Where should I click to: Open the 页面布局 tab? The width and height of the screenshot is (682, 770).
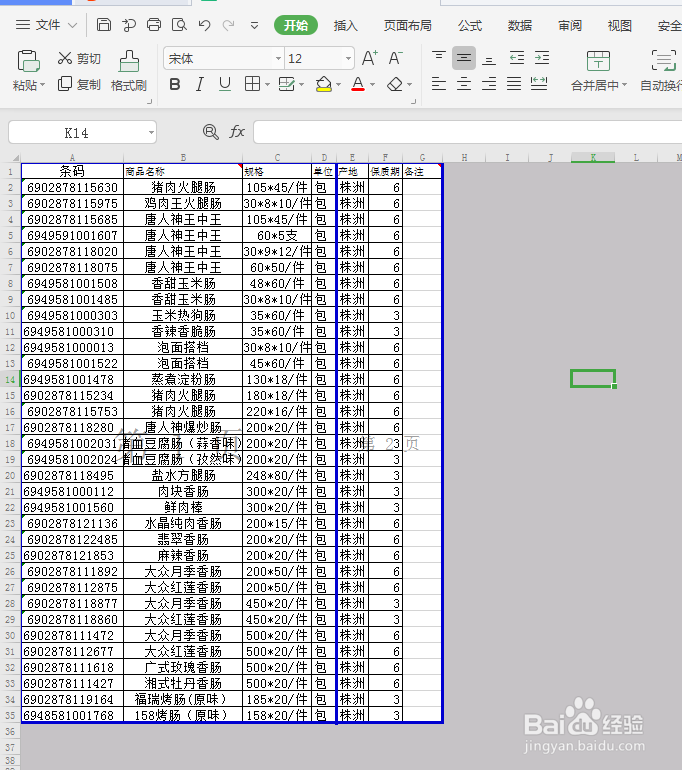point(408,26)
